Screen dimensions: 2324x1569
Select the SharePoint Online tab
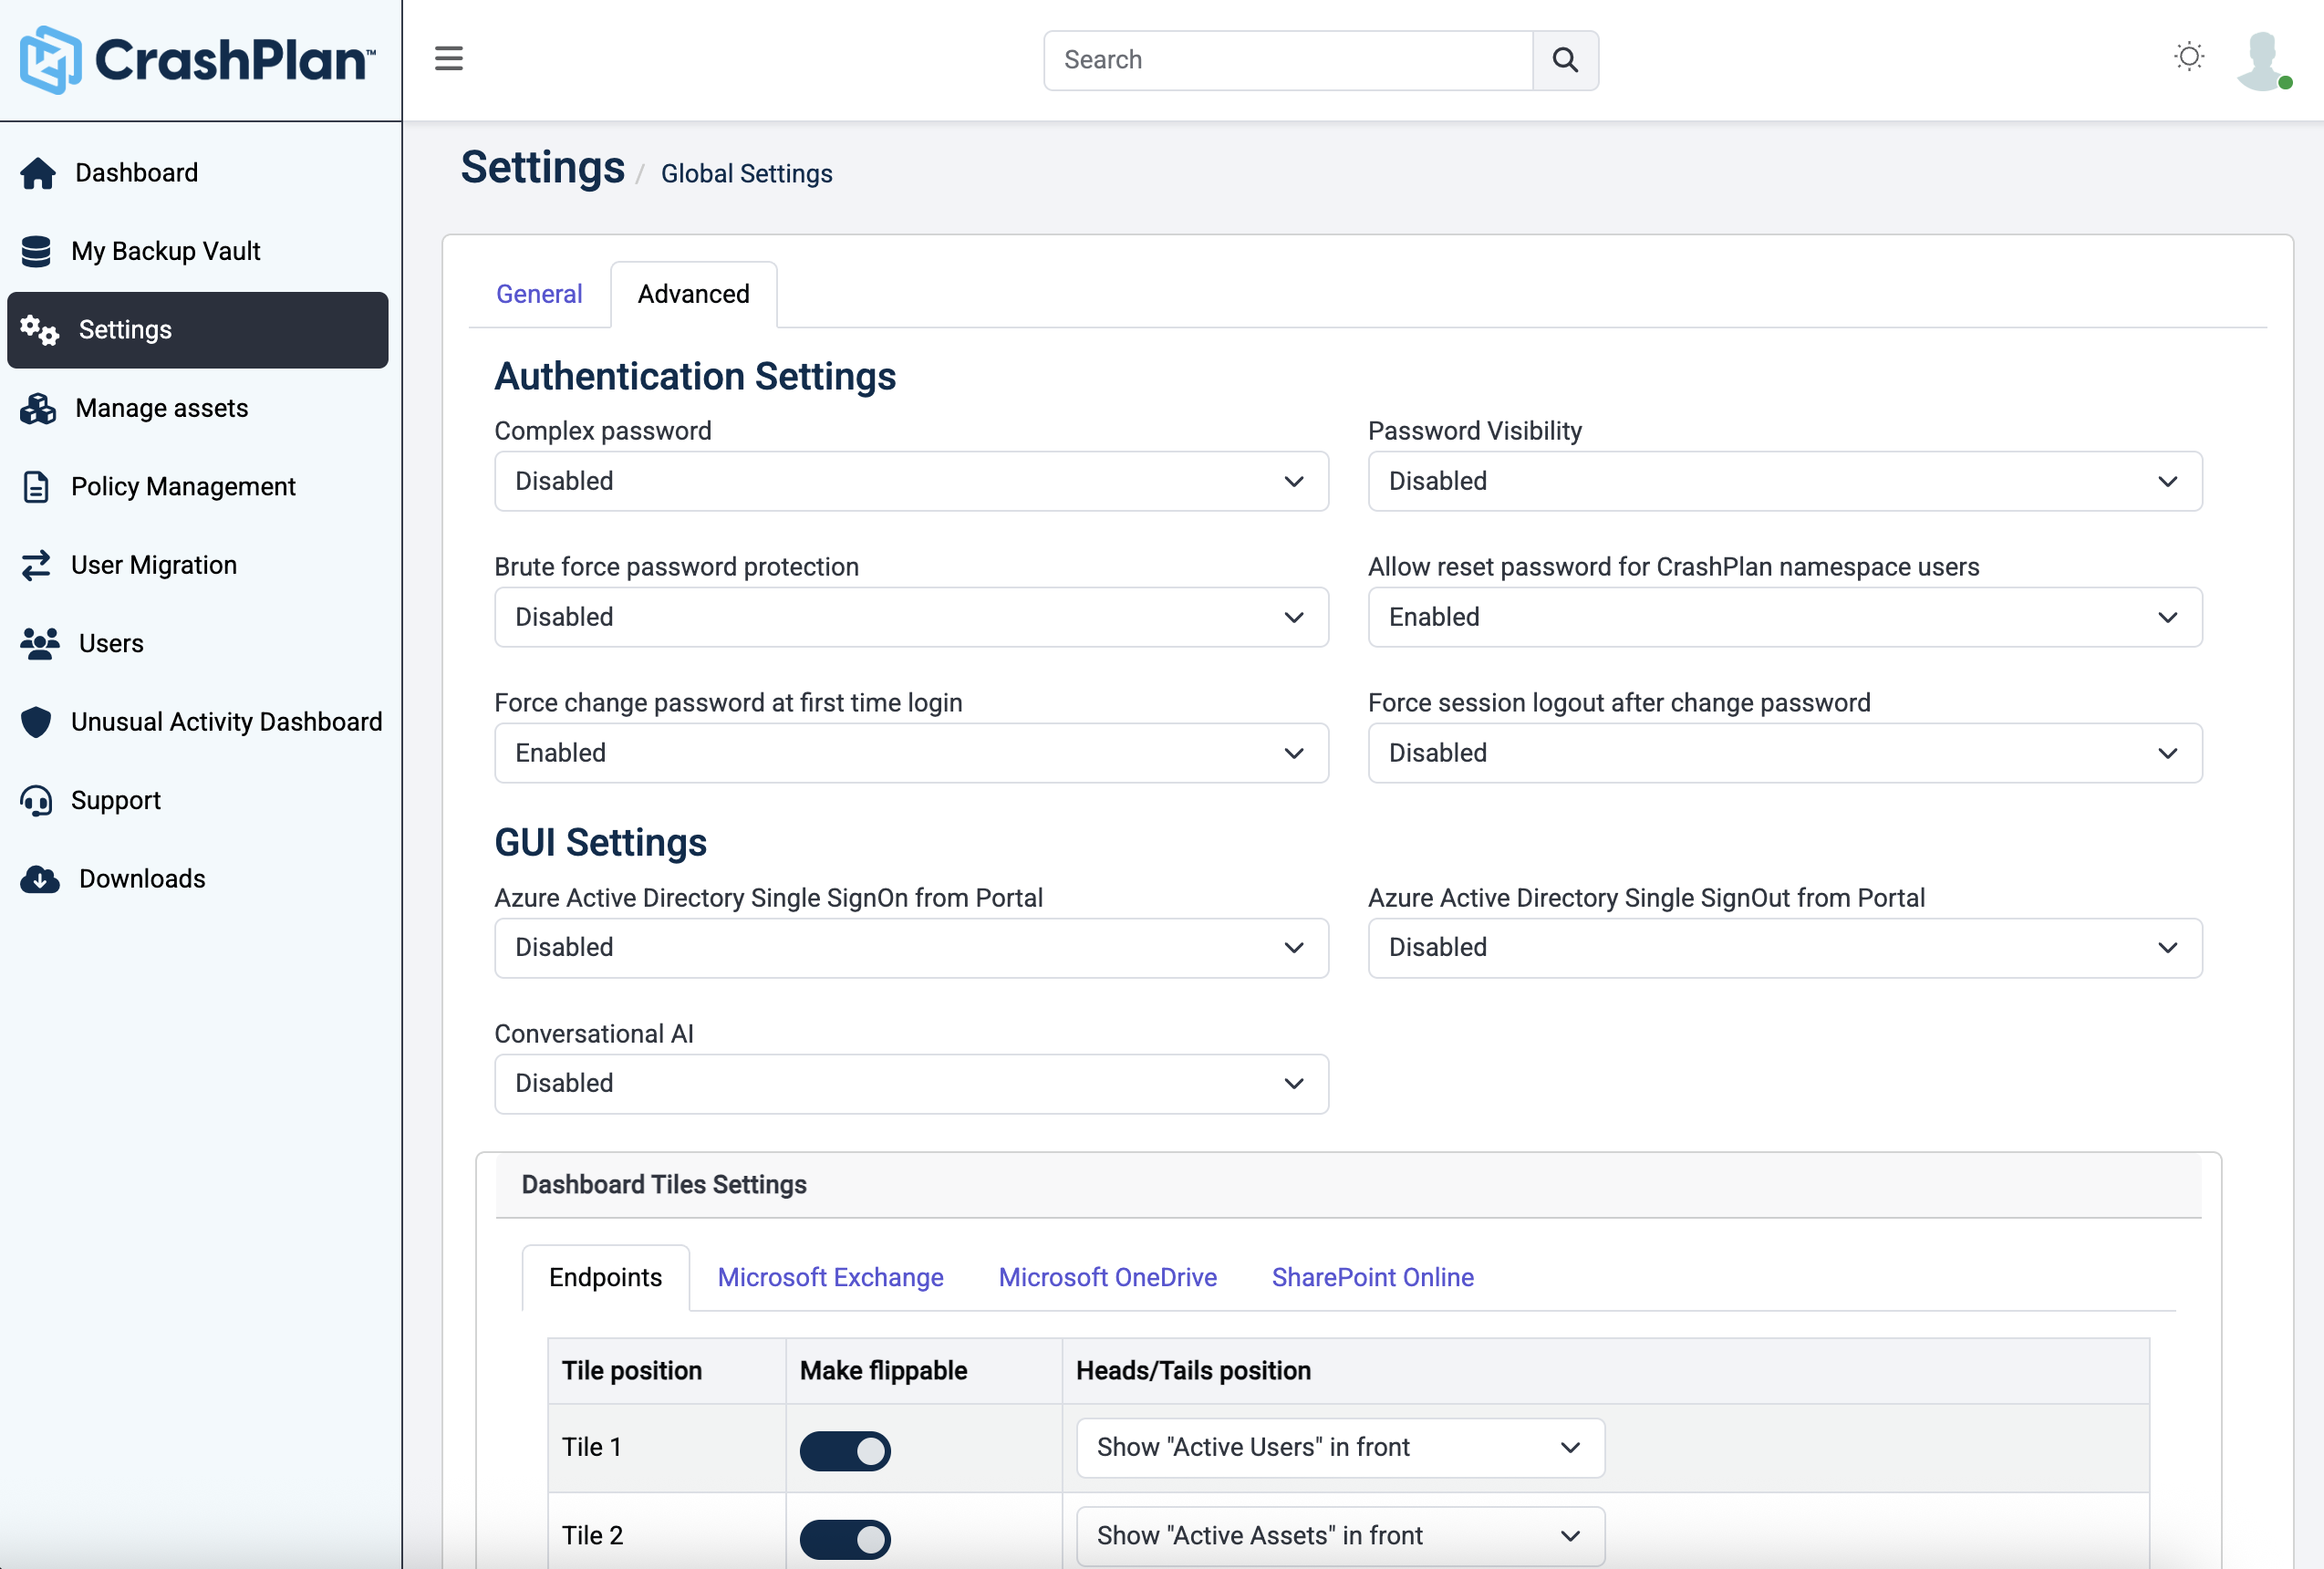point(1372,1277)
